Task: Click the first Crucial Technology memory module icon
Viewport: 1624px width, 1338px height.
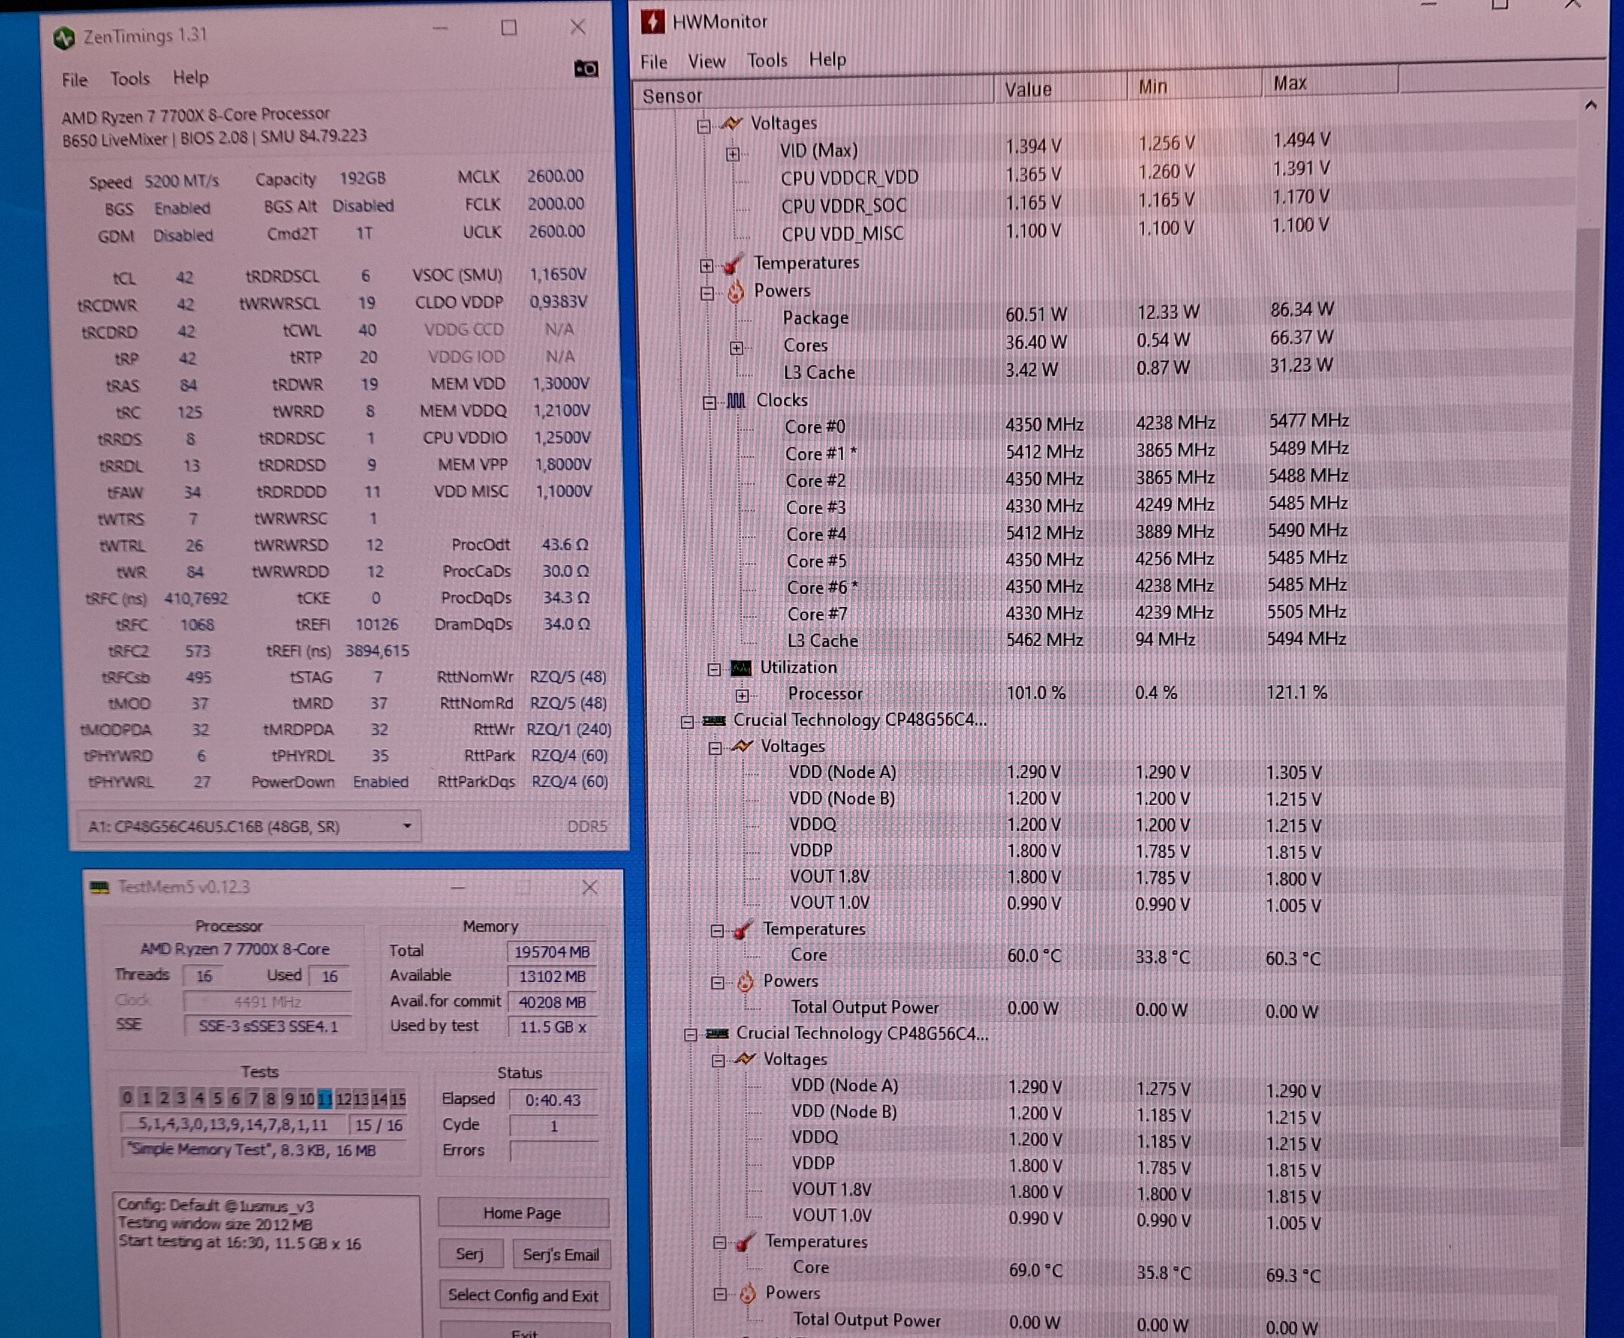Action: pyautogui.click(x=714, y=720)
